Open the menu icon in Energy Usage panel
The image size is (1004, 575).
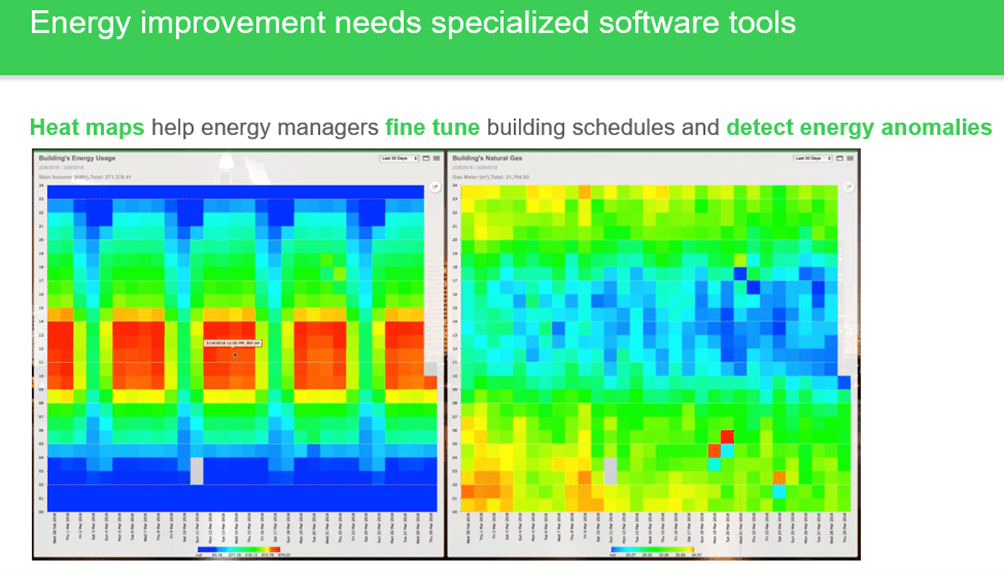[x=436, y=158]
